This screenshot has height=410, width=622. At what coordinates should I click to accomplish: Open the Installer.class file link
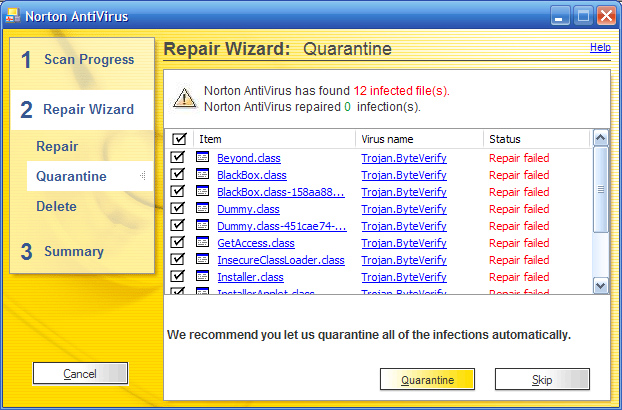click(x=250, y=277)
